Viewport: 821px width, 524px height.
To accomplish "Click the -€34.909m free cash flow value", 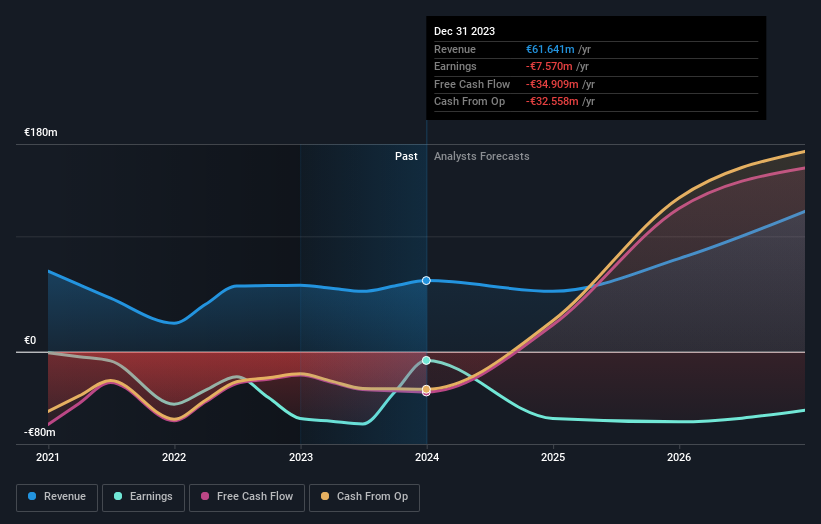I will (552, 84).
